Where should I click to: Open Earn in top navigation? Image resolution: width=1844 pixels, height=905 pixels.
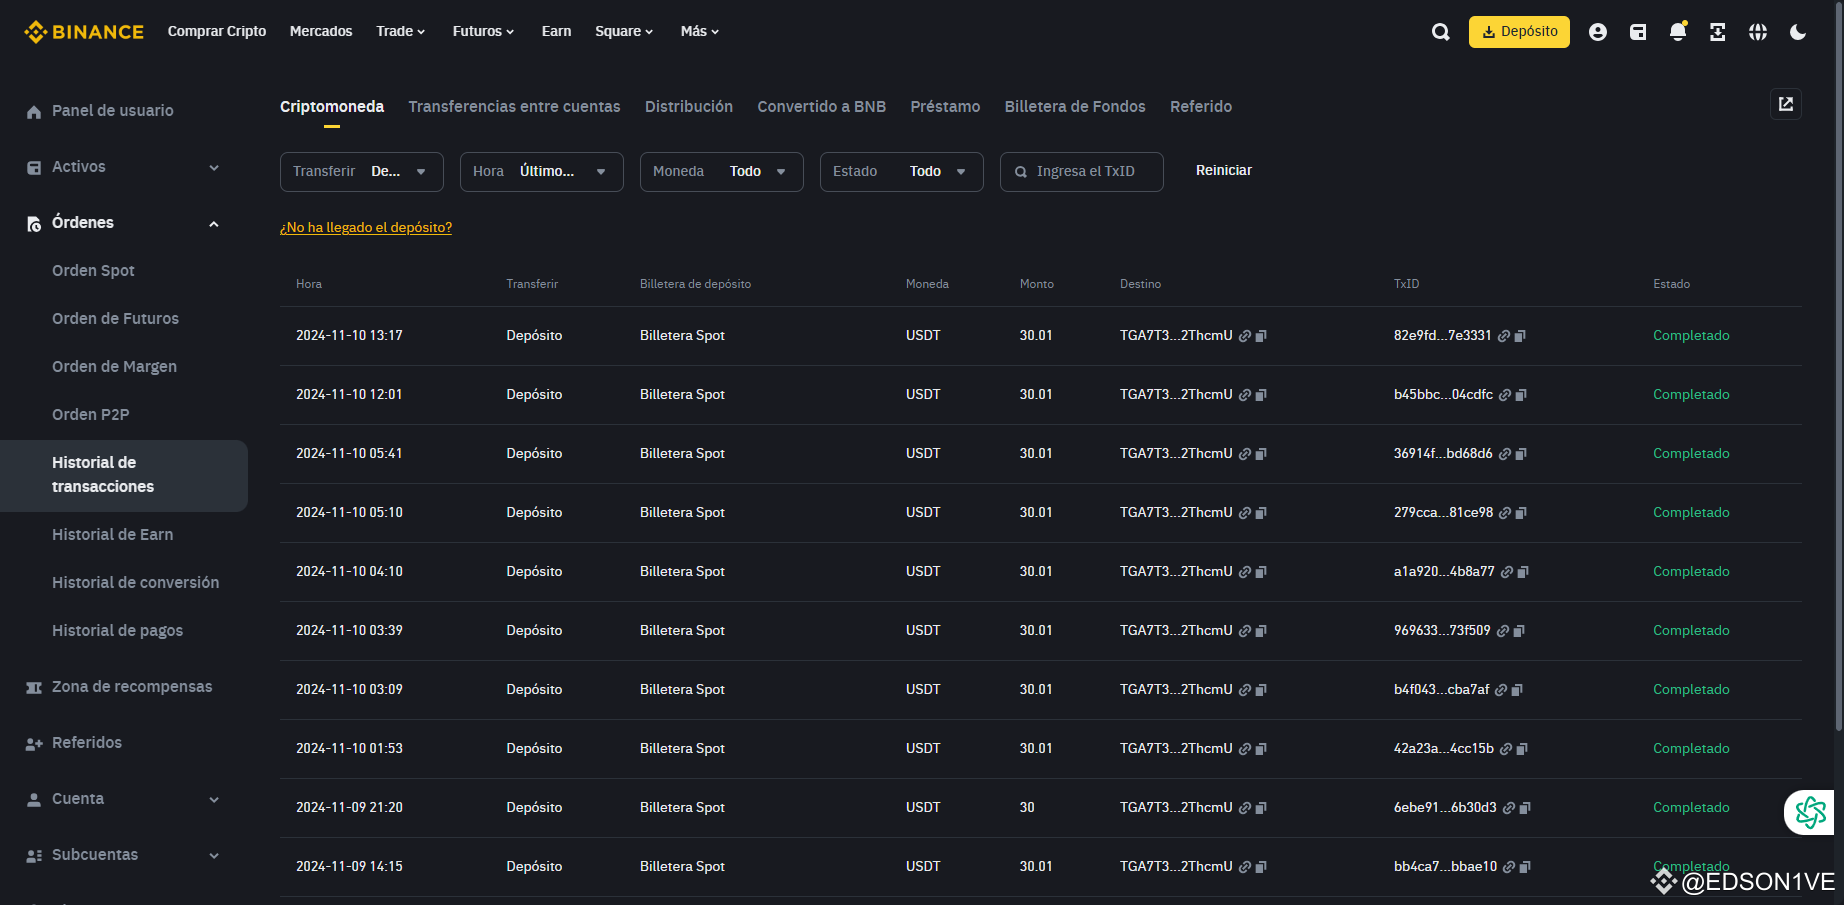[557, 31]
